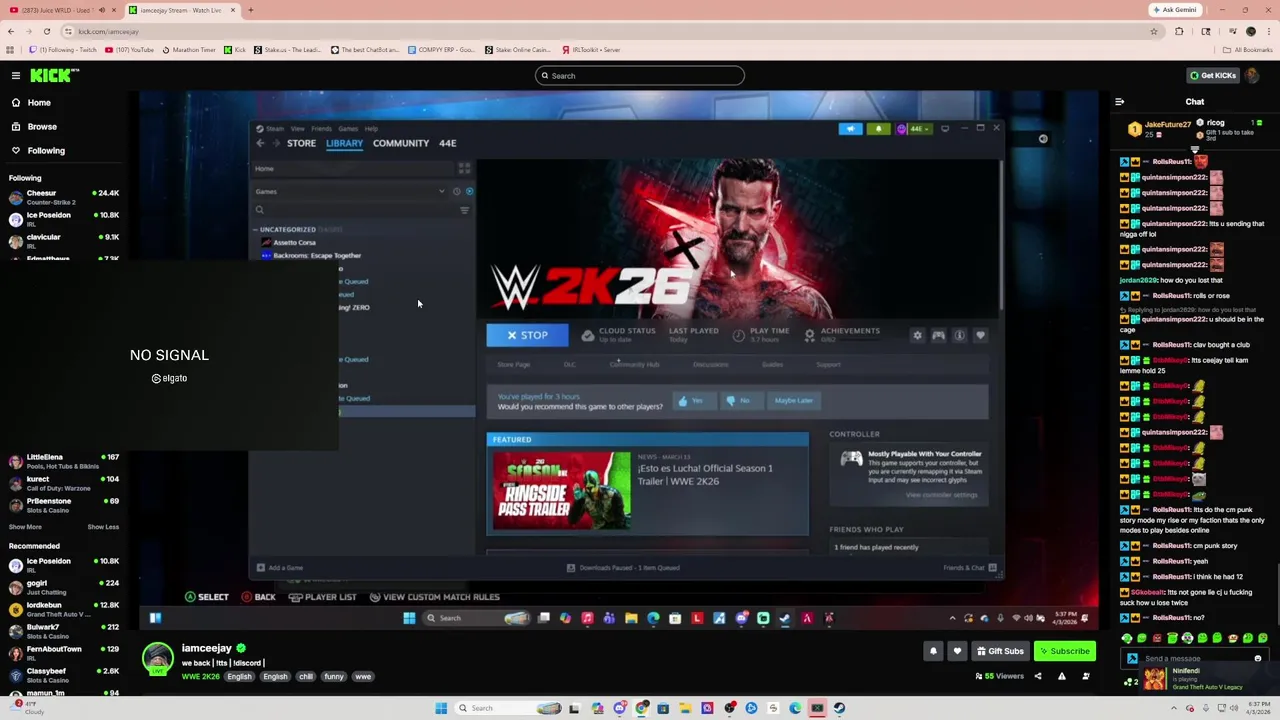Click the Send a message chat input
This screenshot has width=1280, height=720.
tap(1195, 659)
